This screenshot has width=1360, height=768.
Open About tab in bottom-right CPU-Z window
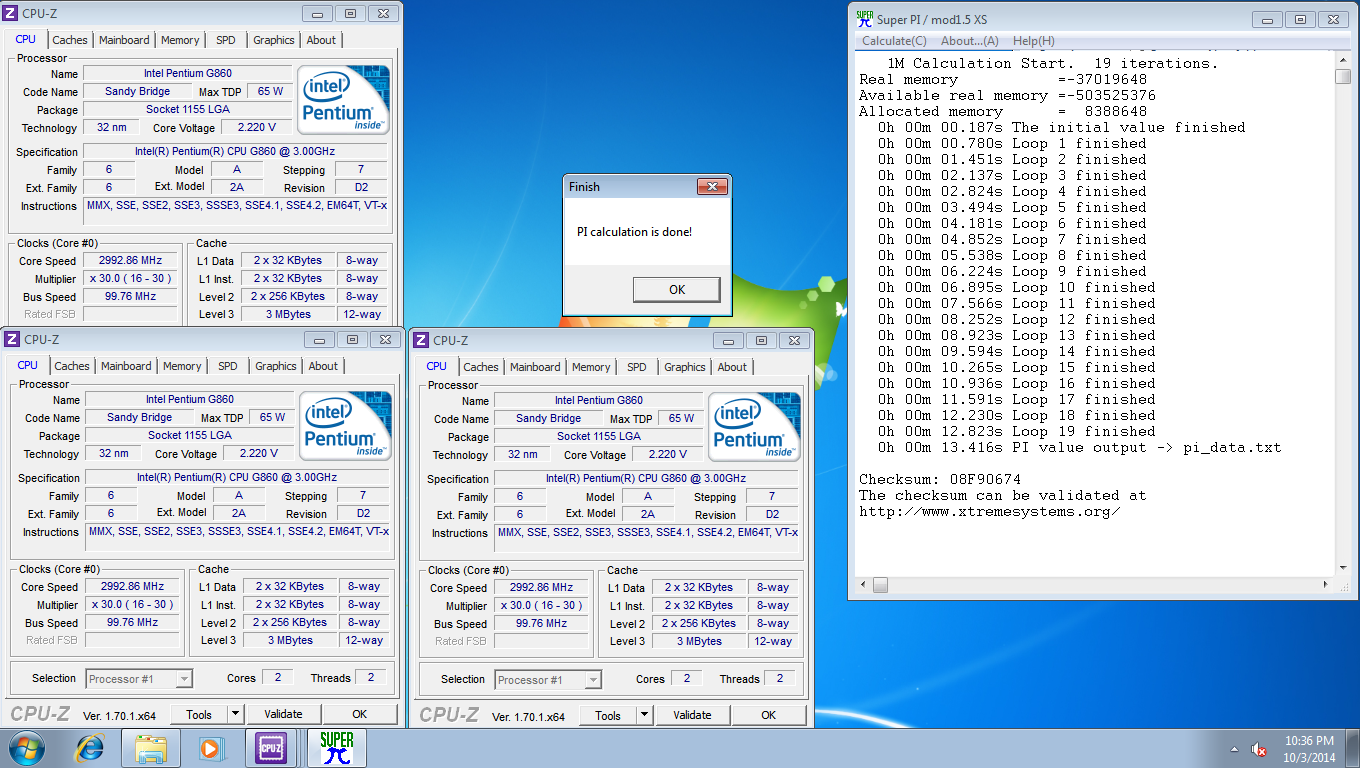click(x=732, y=367)
